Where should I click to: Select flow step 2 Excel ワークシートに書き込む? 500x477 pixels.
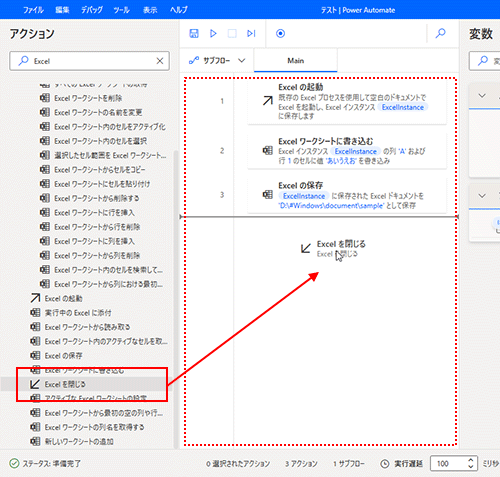coord(347,151)
